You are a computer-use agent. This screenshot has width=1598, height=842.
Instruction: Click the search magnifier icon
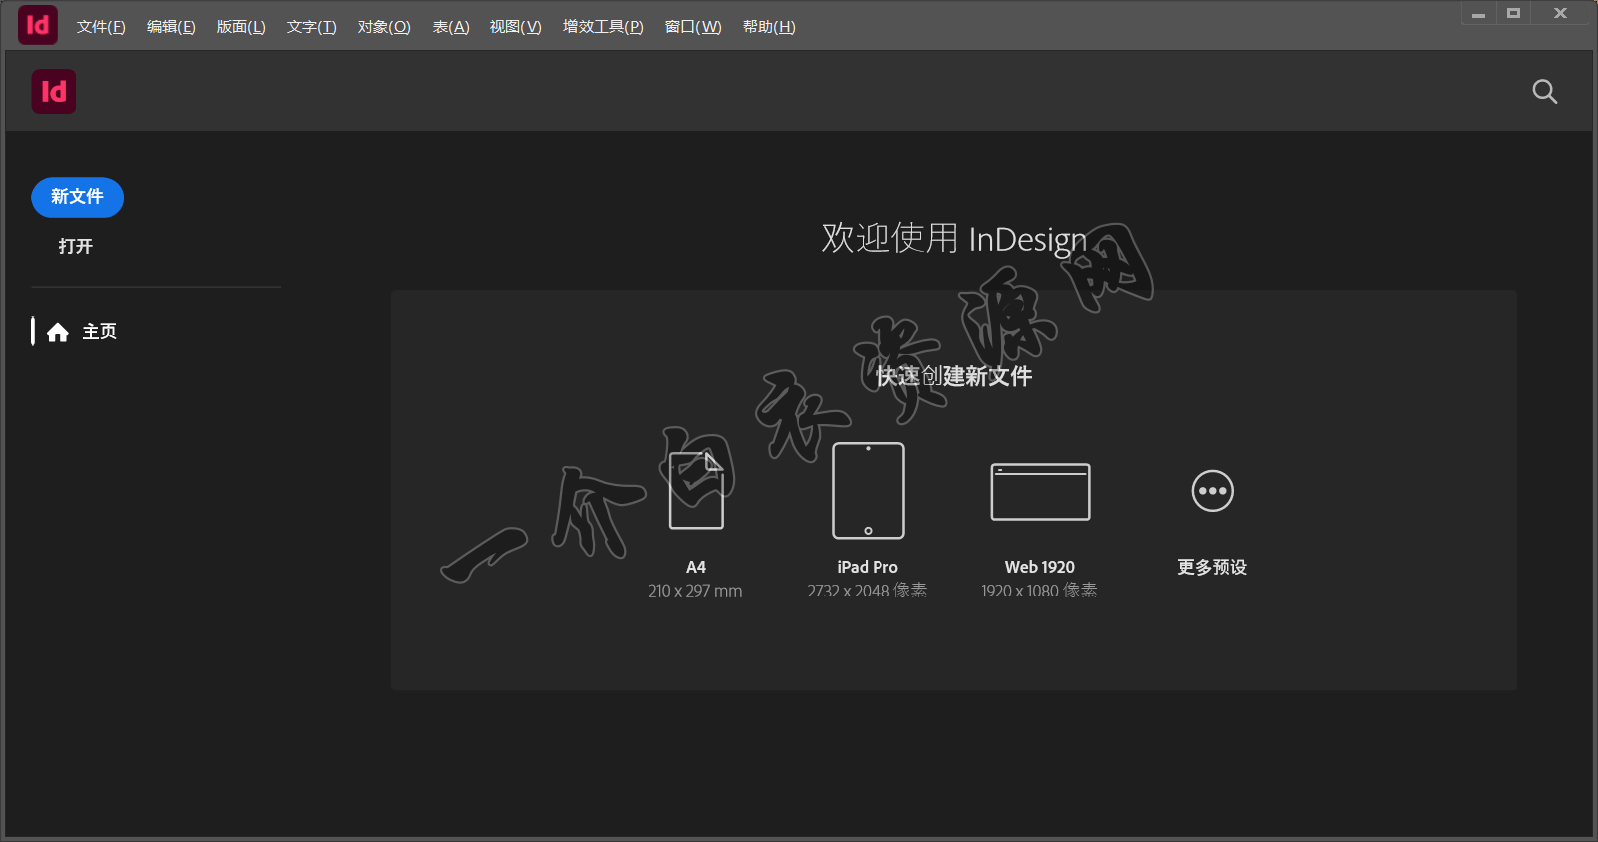[x=1544, y=92]
